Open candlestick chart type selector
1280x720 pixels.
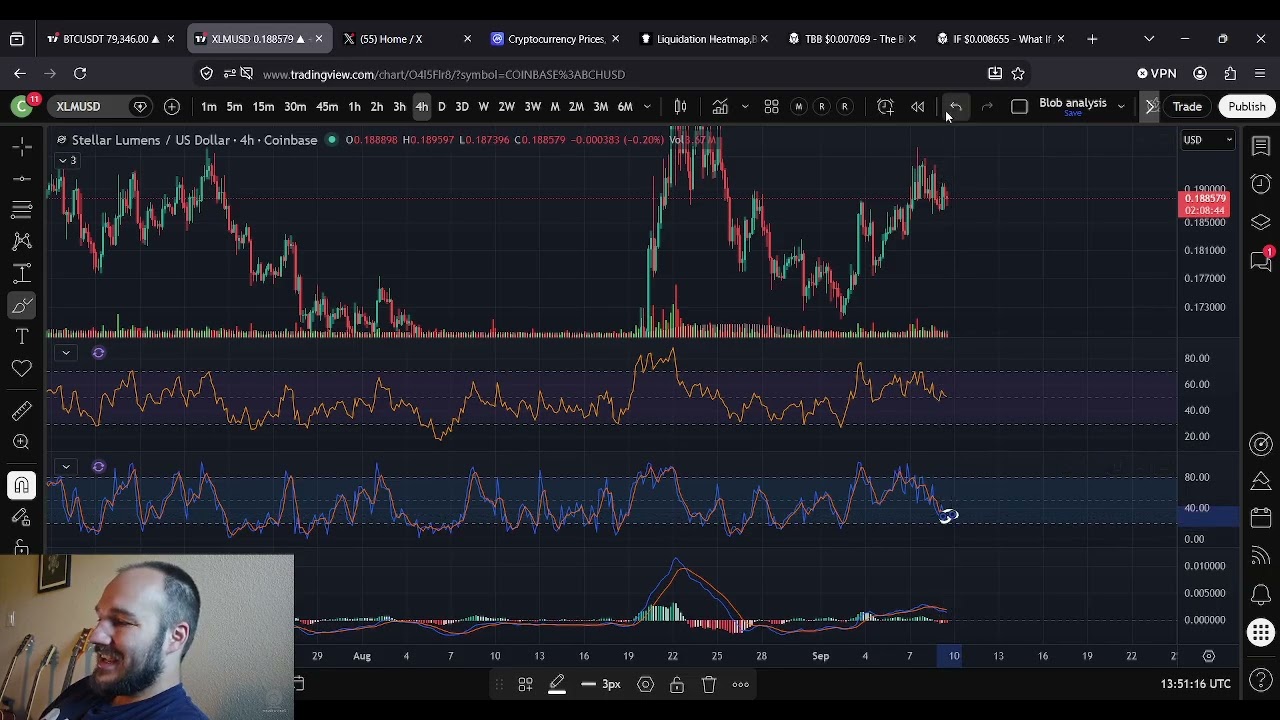pos(680,106)
